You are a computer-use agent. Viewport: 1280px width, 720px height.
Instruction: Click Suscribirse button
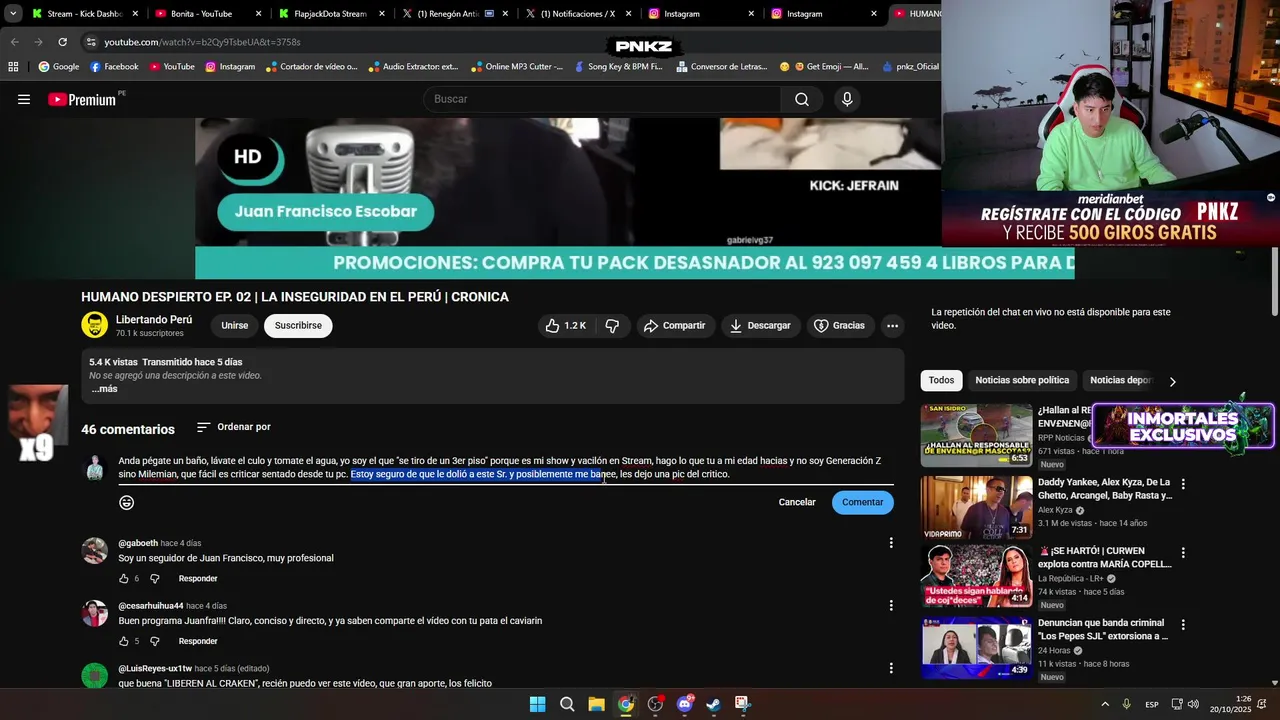pyautogui.click(x=298, y=326)
